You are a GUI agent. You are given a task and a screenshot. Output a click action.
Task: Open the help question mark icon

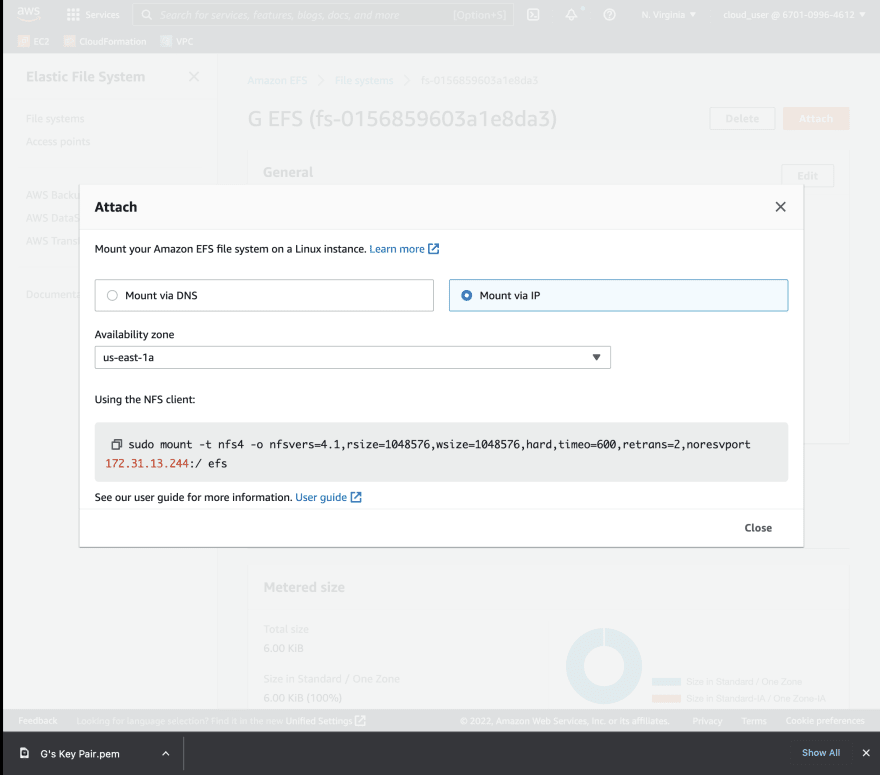[x=609, y=15]
